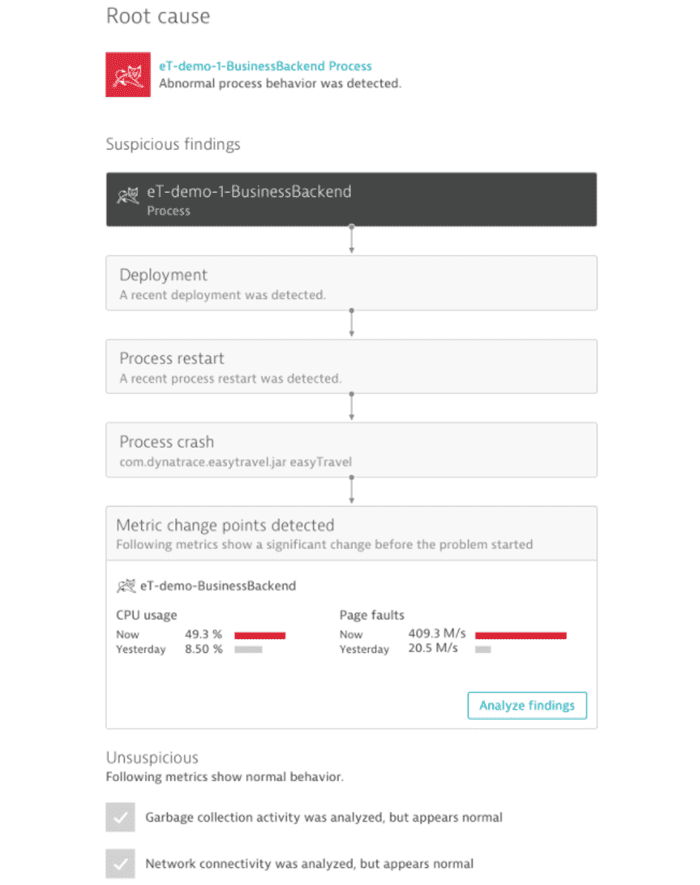Click Tomcat icon in dark process header
700x885 pixels.
[128, 195]
